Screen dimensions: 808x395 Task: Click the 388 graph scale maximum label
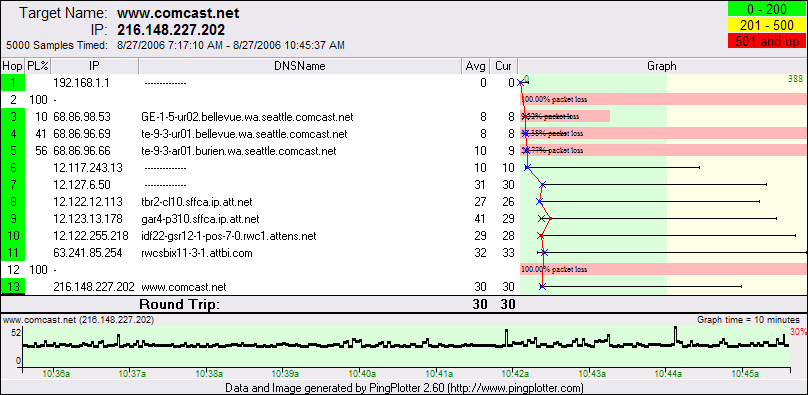click(796, 79)
